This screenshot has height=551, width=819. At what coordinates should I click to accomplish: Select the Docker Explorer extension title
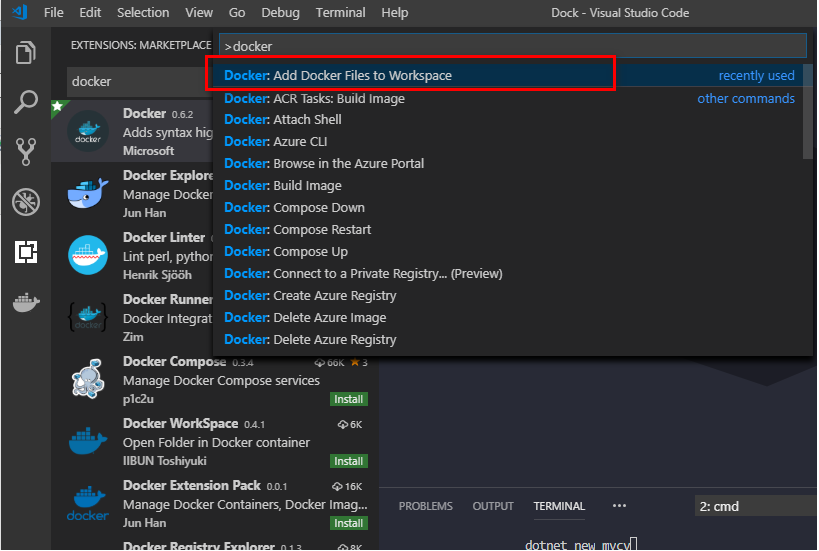coord(168,175)
